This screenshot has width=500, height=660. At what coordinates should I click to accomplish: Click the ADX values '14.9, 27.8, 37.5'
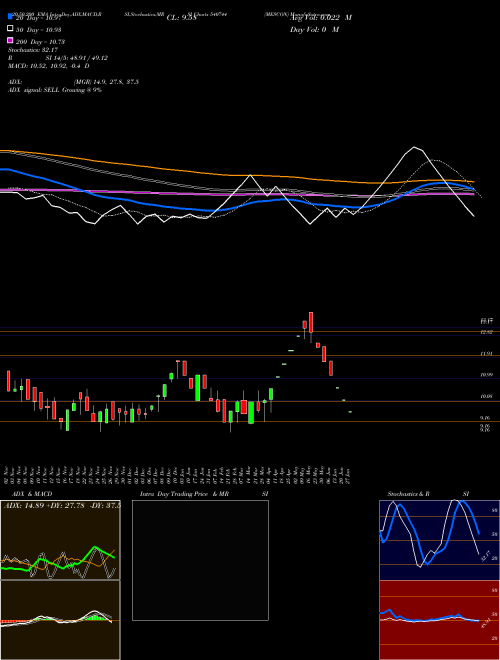click(116, 82)
